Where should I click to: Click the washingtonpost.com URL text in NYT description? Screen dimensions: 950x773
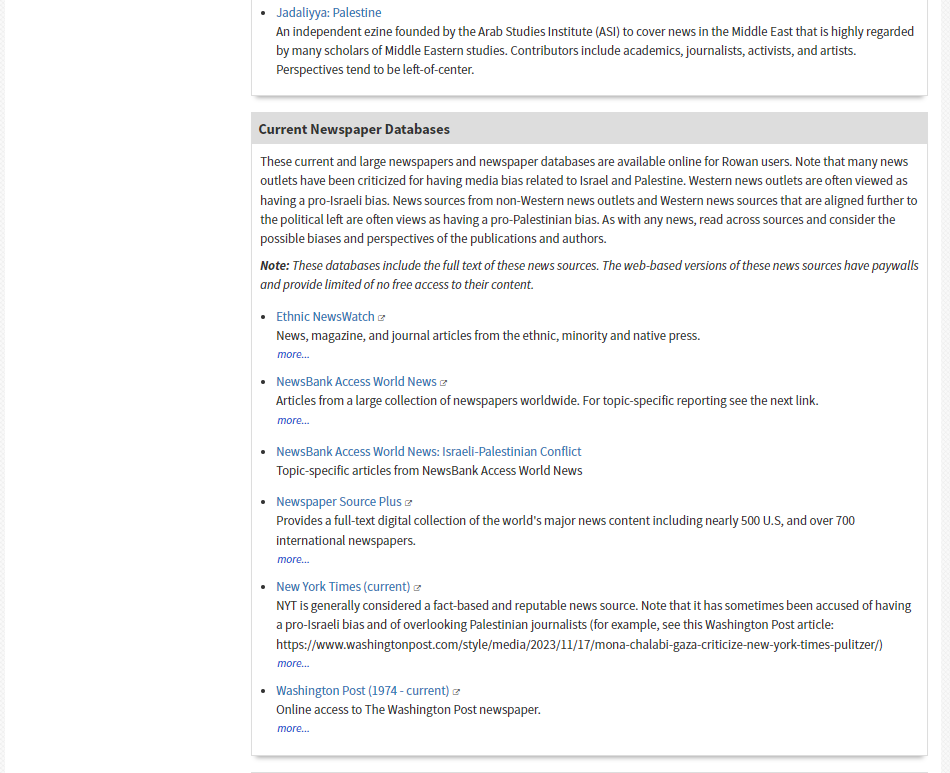point(579,645)
